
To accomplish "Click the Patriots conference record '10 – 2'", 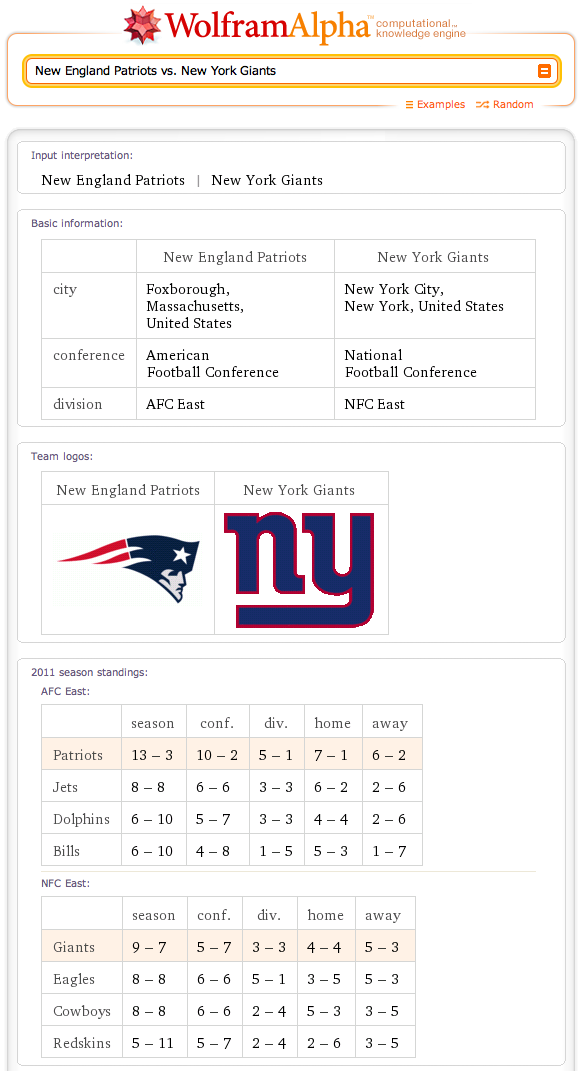I will (218, 755).
